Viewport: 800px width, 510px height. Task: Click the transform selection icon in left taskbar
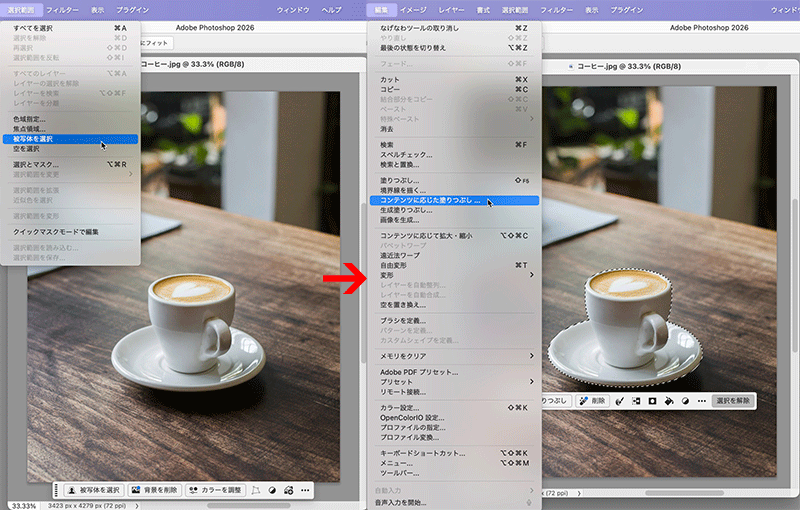click(256, 490)
